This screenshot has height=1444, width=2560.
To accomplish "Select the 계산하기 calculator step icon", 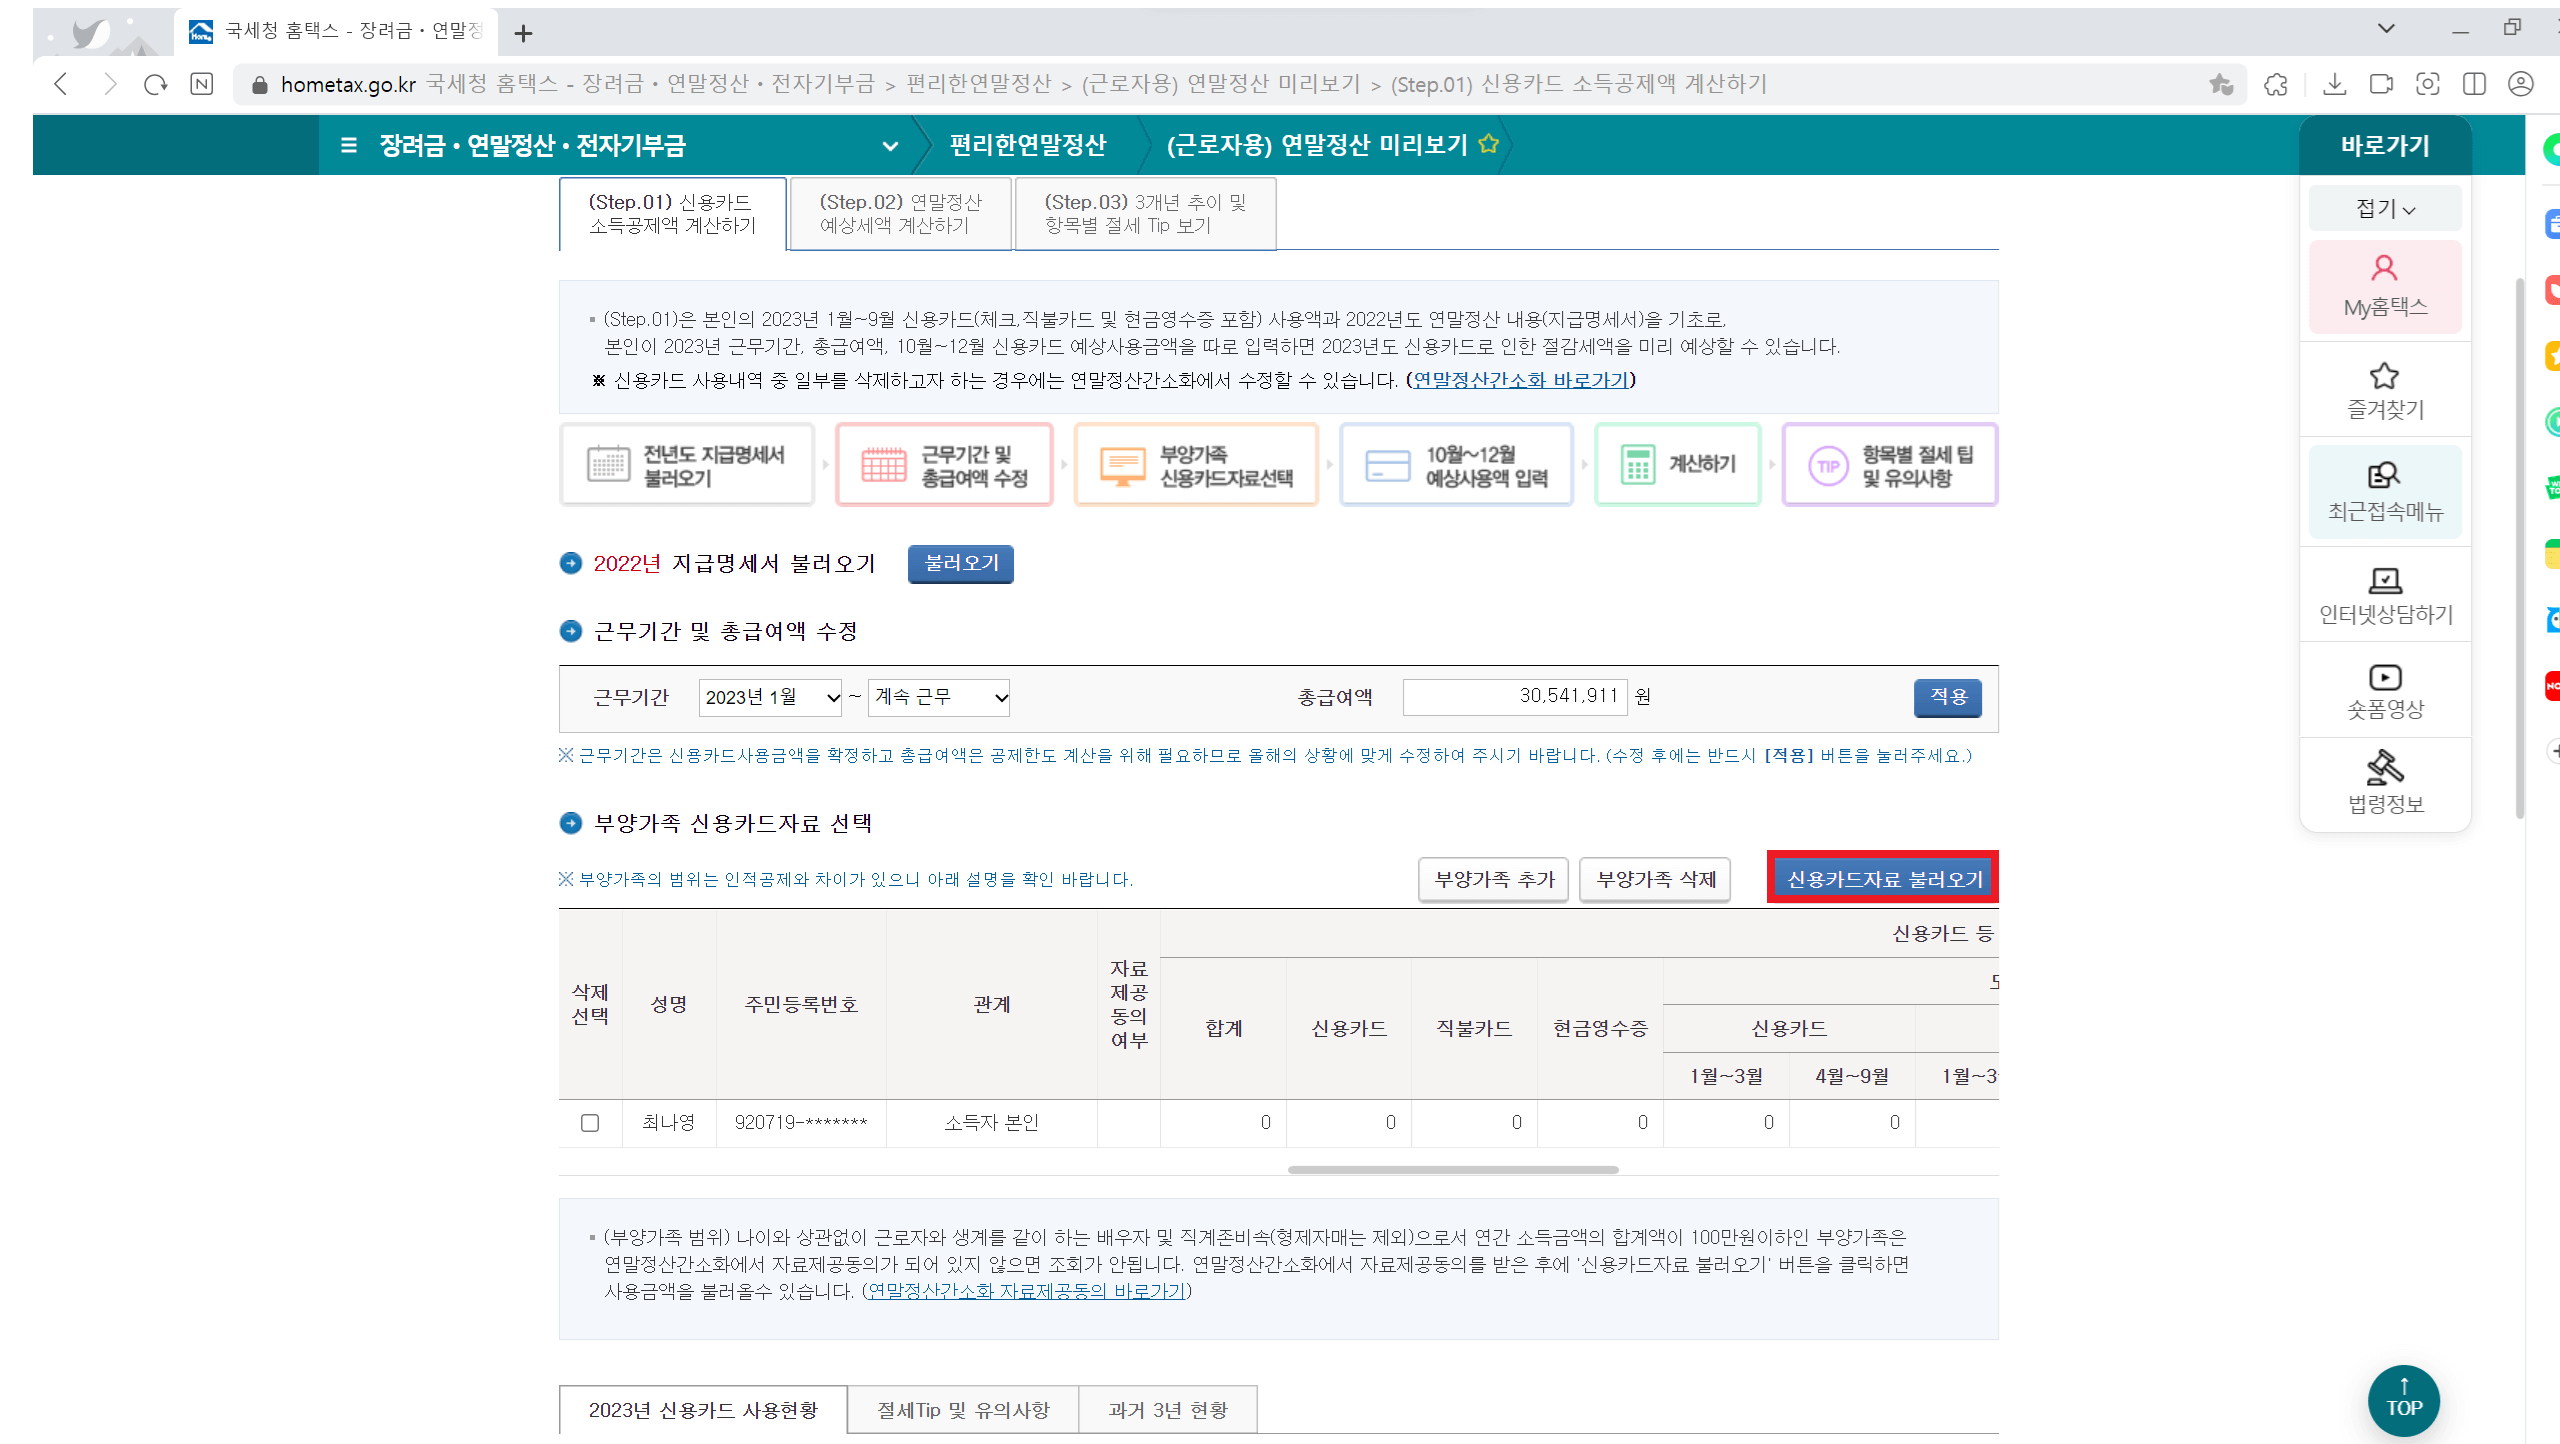I will click(1677, 464).
